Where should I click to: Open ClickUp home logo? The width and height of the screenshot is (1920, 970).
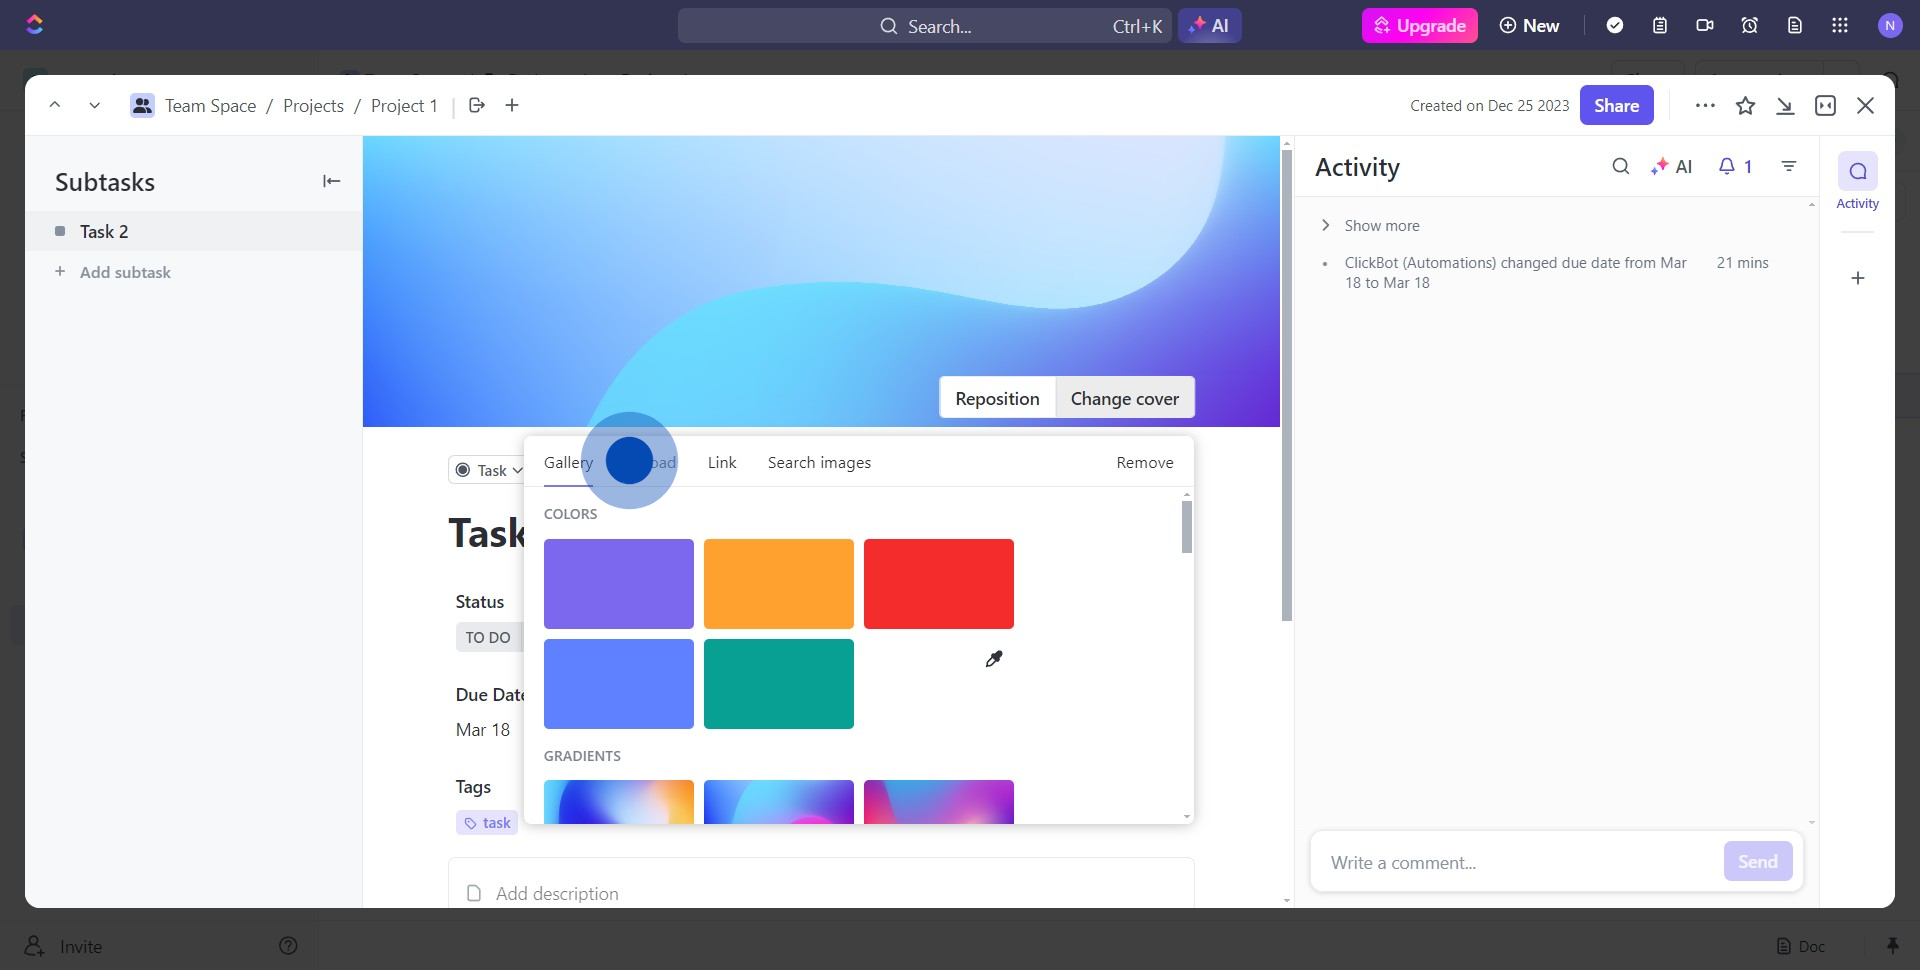[x=35, y=25]
